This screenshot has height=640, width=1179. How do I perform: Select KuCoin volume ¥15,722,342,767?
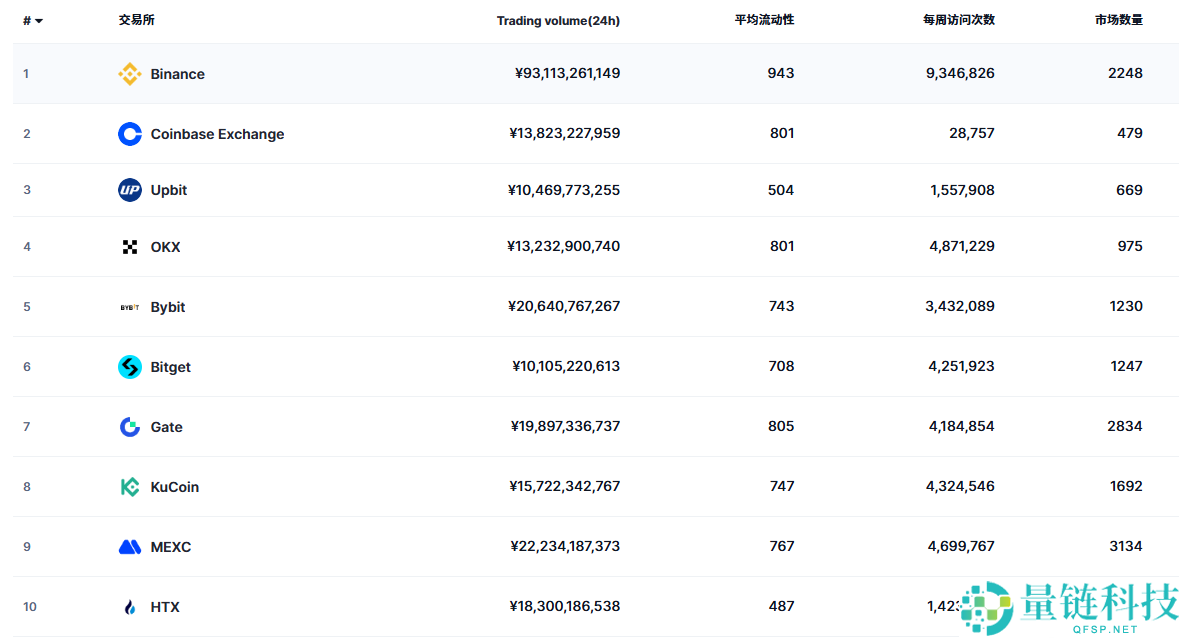[565, 487]
